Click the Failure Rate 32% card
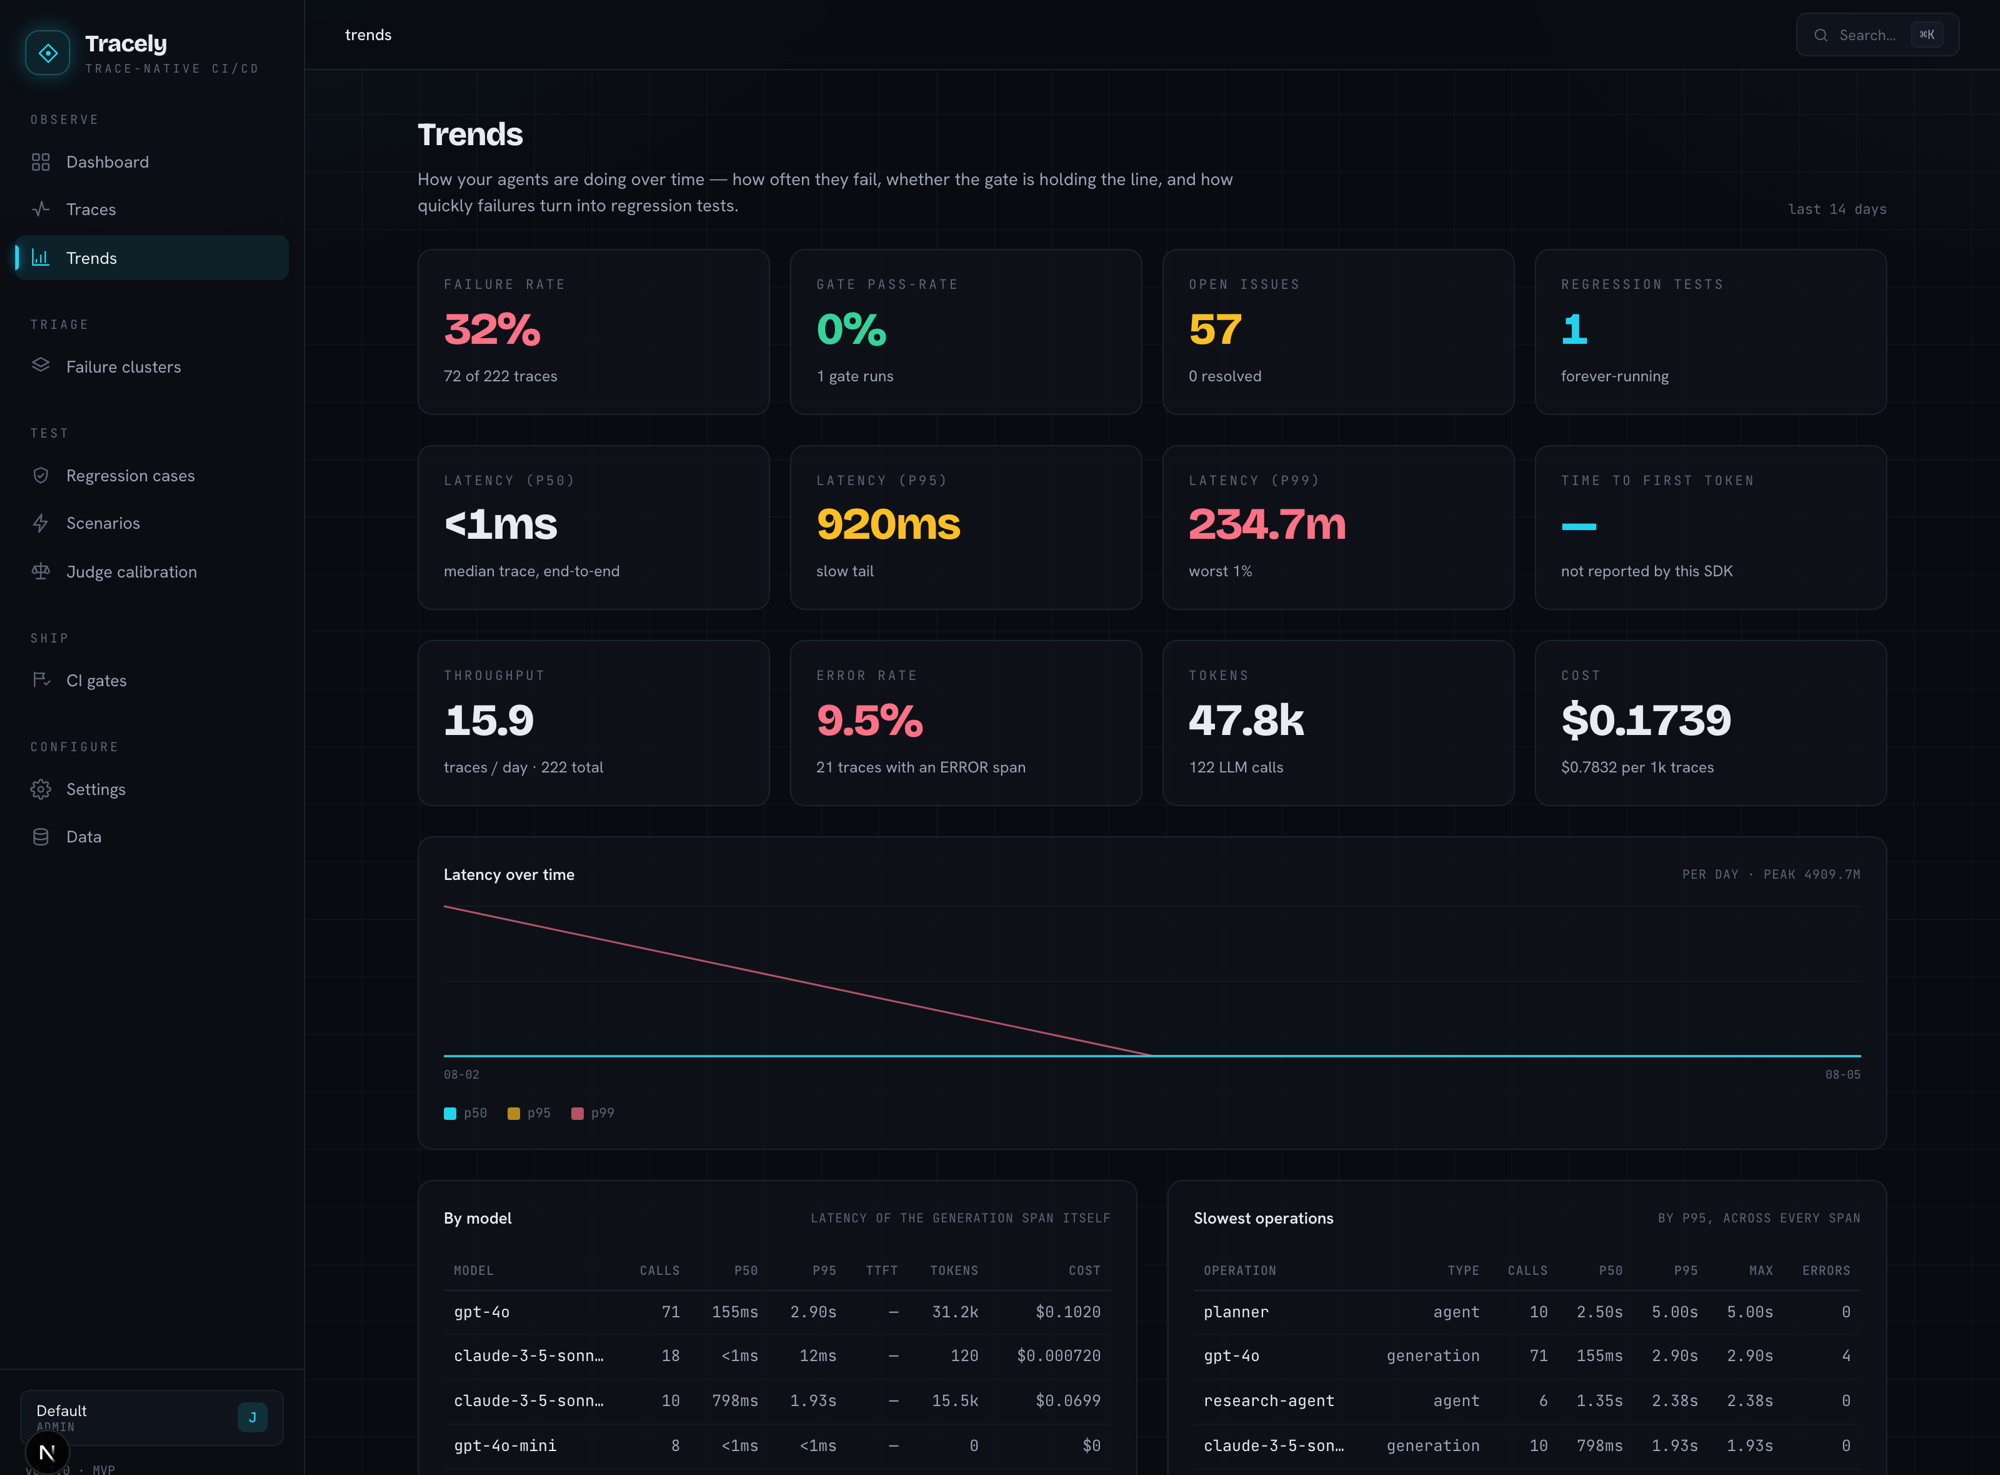This screenshot has height=1475, width=2000. click(x=593, y=332)
